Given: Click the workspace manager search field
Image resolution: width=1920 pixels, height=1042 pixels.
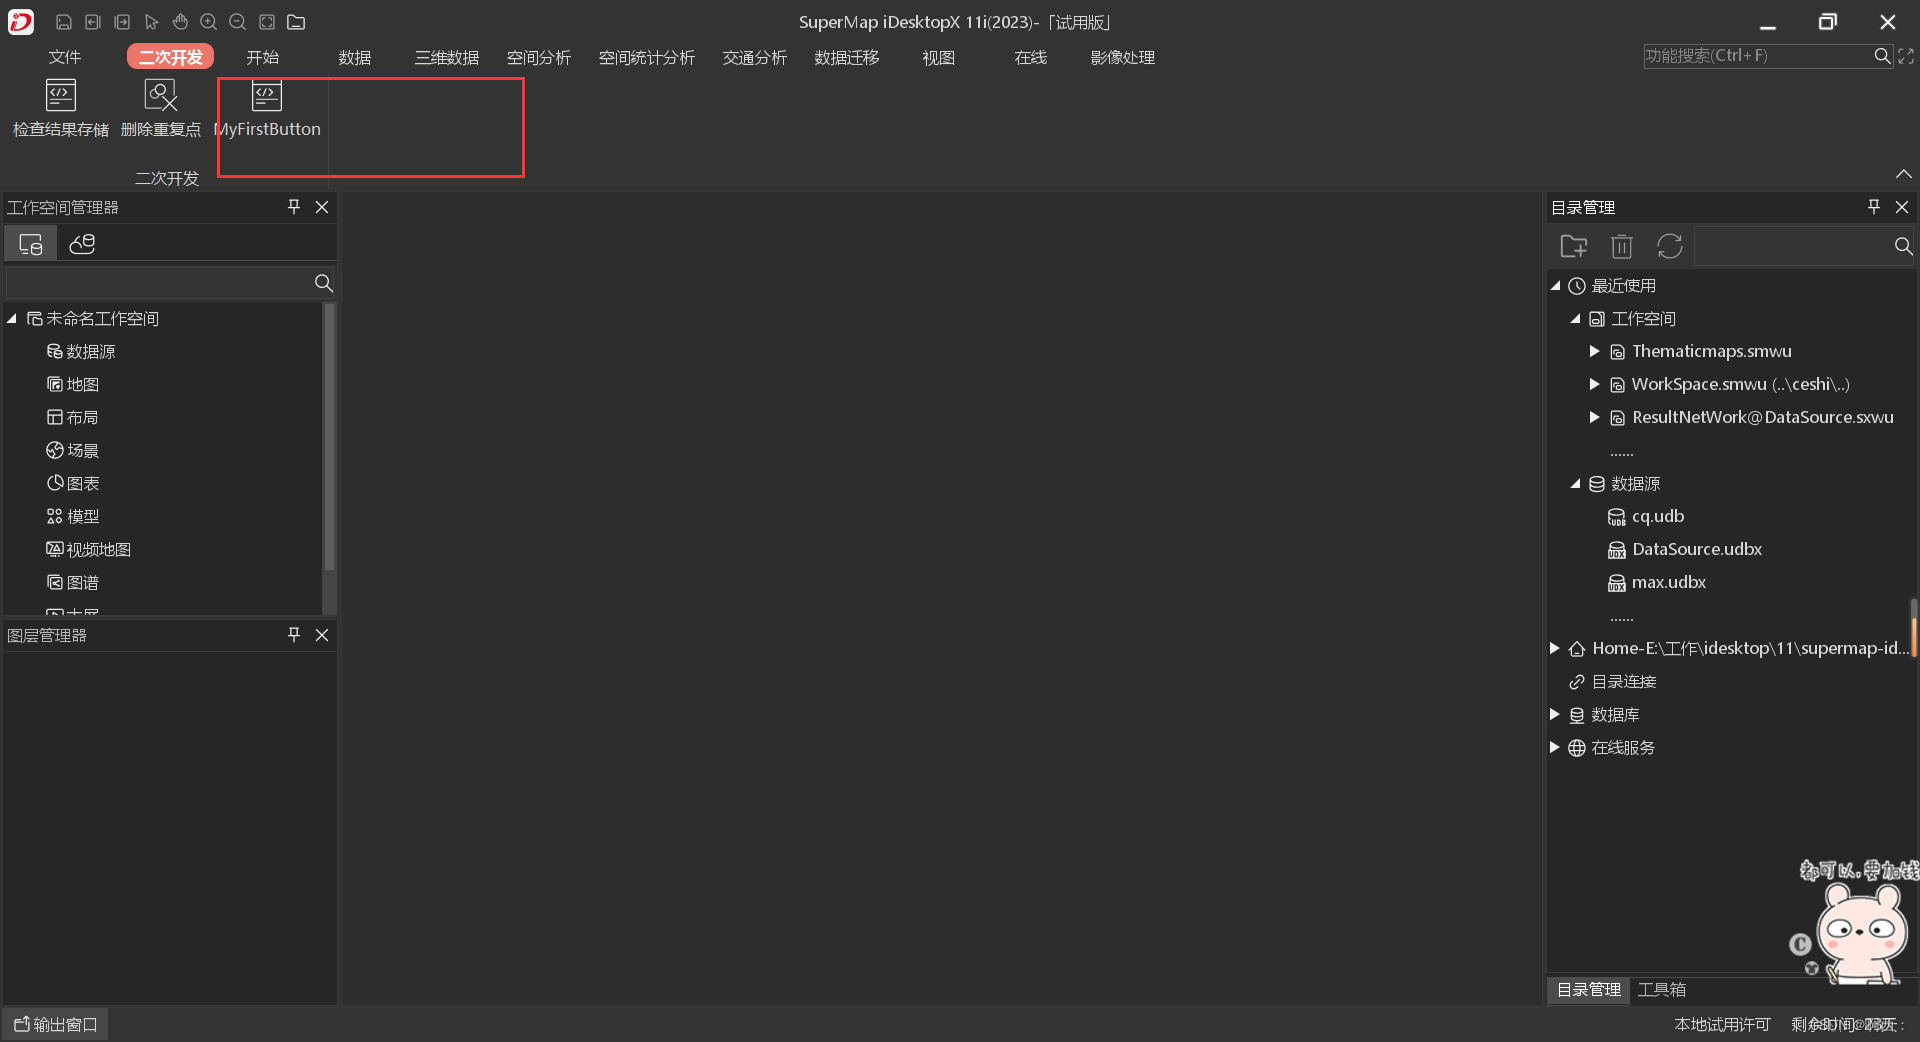Looking at the screenshot, I should click(x=160, y=283).
